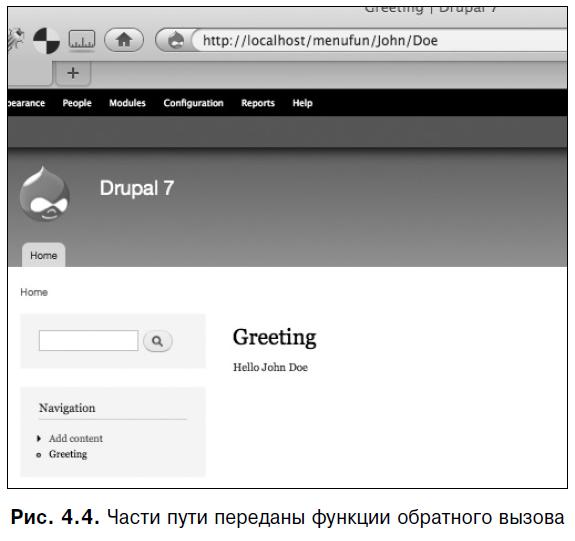Click the partially visible leftmost toolbar icon

click(x=16, y=39)
